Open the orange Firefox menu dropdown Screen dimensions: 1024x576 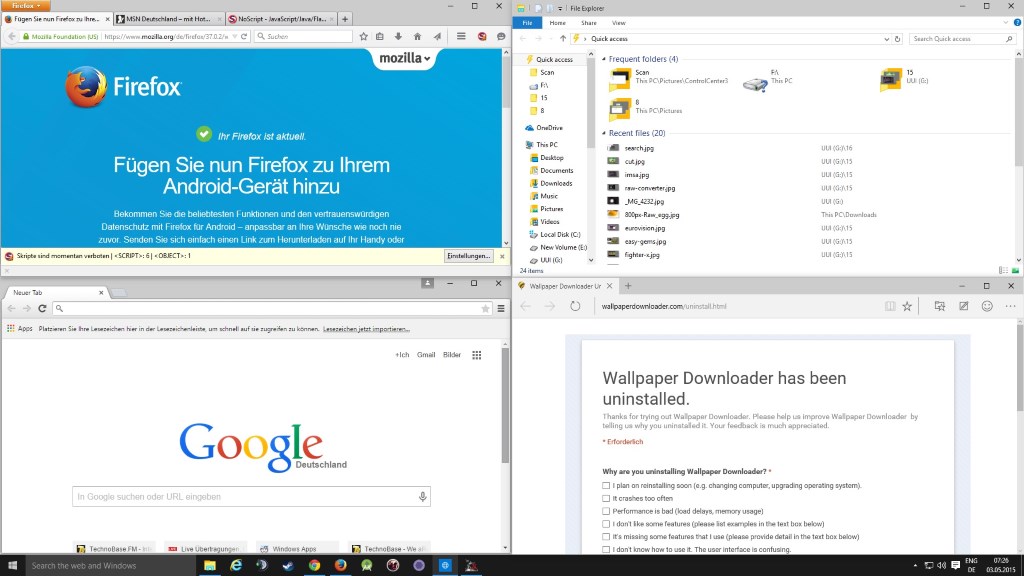click(x=25, y=5)
